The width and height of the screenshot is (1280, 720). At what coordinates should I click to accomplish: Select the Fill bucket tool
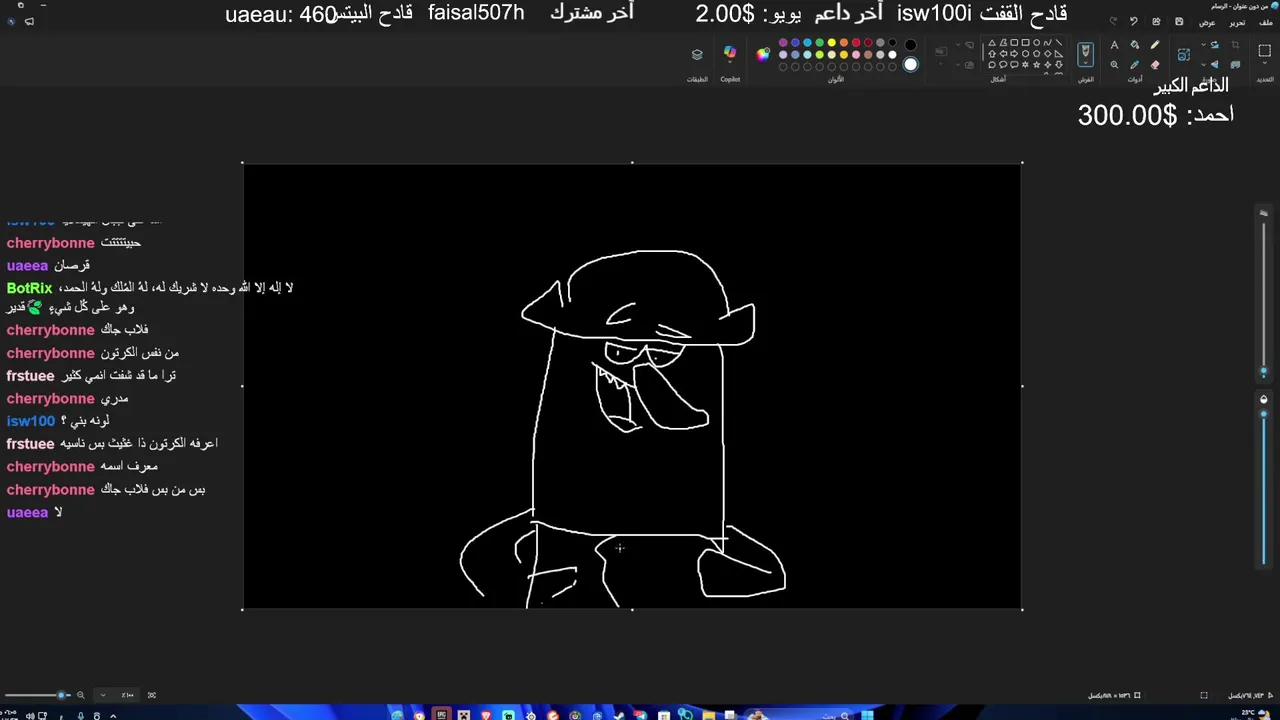click(1135, 45)
